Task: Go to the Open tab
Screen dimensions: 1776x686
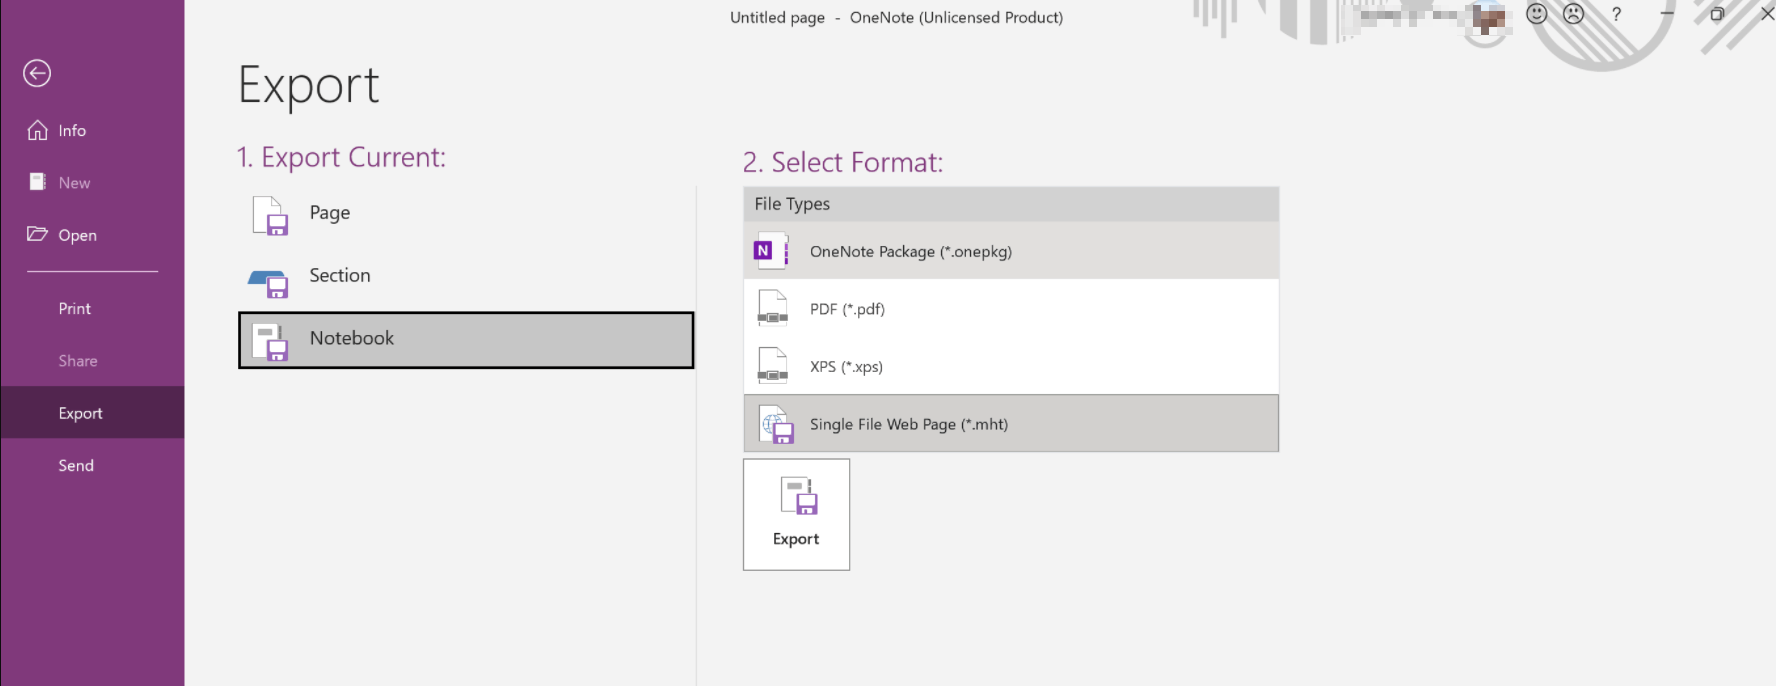Action: pos(92,235)
